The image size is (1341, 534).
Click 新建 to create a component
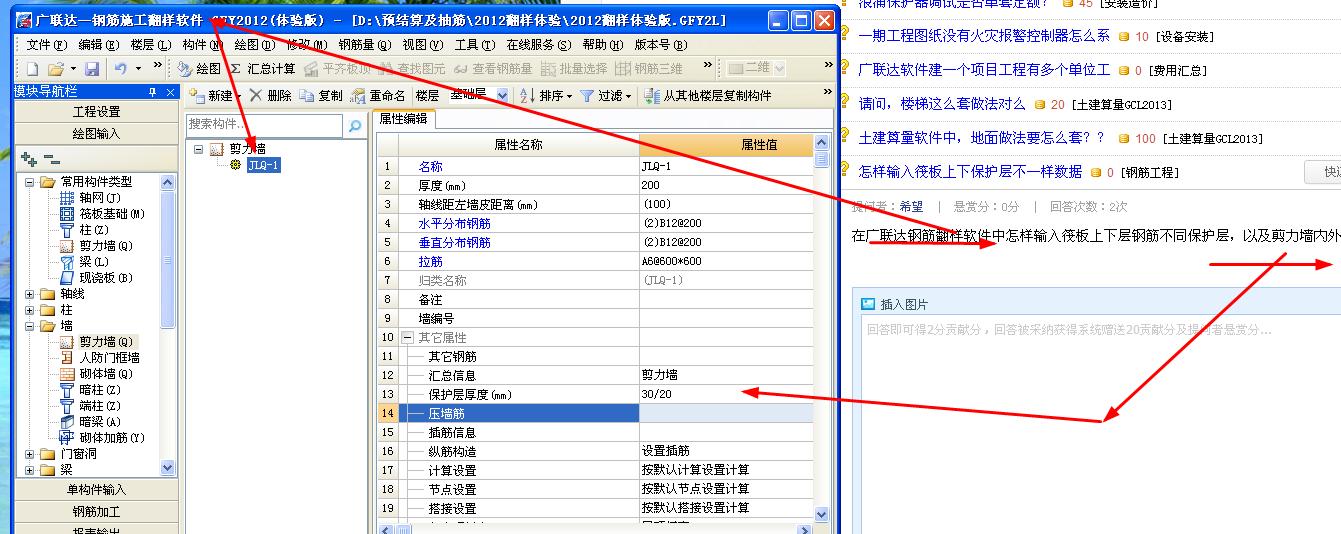coord(212,96)
